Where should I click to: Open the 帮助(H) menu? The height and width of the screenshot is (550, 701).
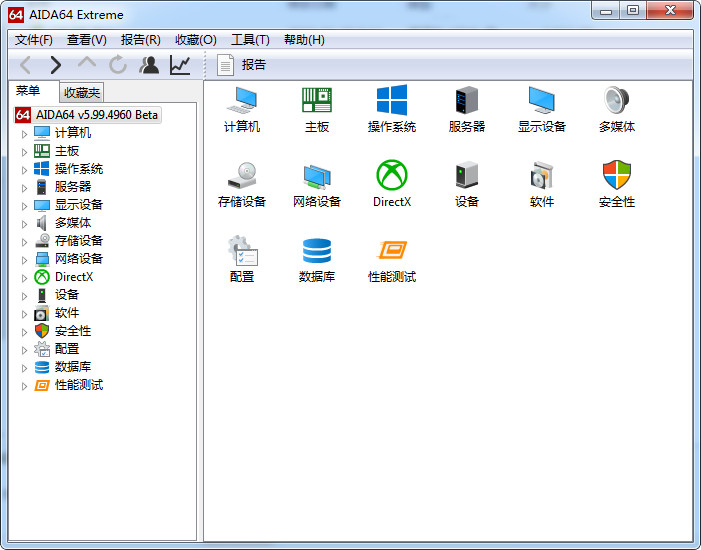[x=304, y=40]
